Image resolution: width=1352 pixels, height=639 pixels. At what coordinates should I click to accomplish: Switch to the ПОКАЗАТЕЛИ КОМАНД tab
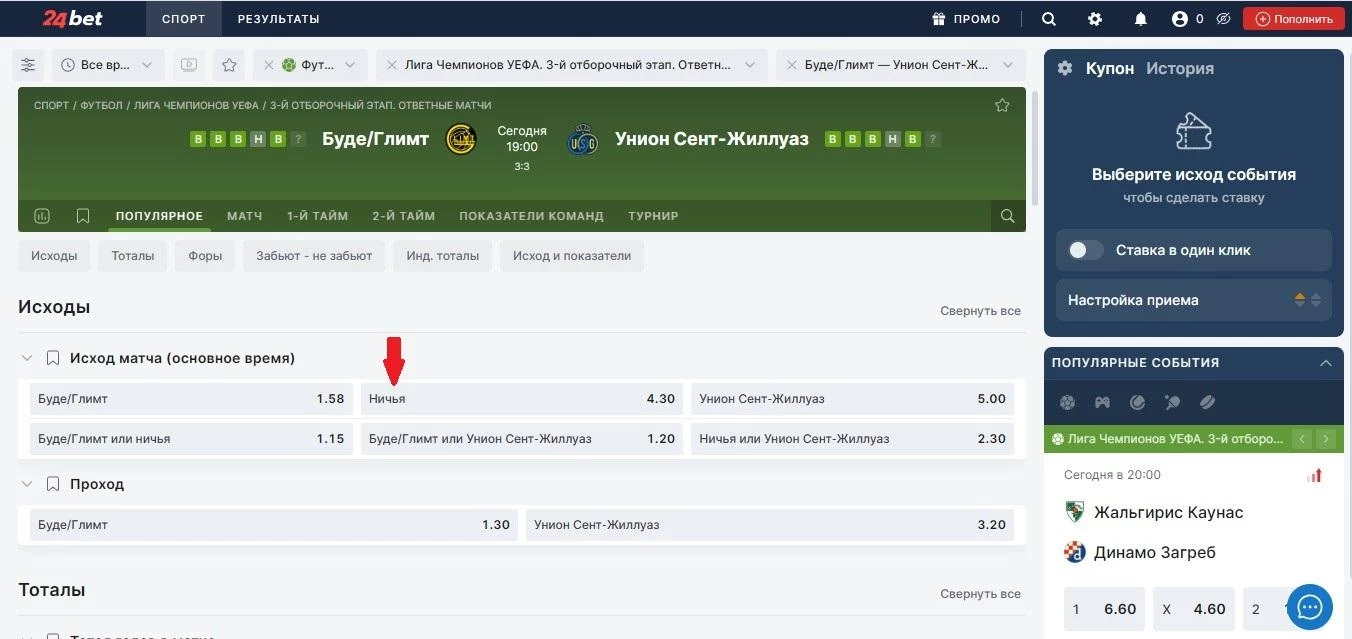click(x=532, y=216)
